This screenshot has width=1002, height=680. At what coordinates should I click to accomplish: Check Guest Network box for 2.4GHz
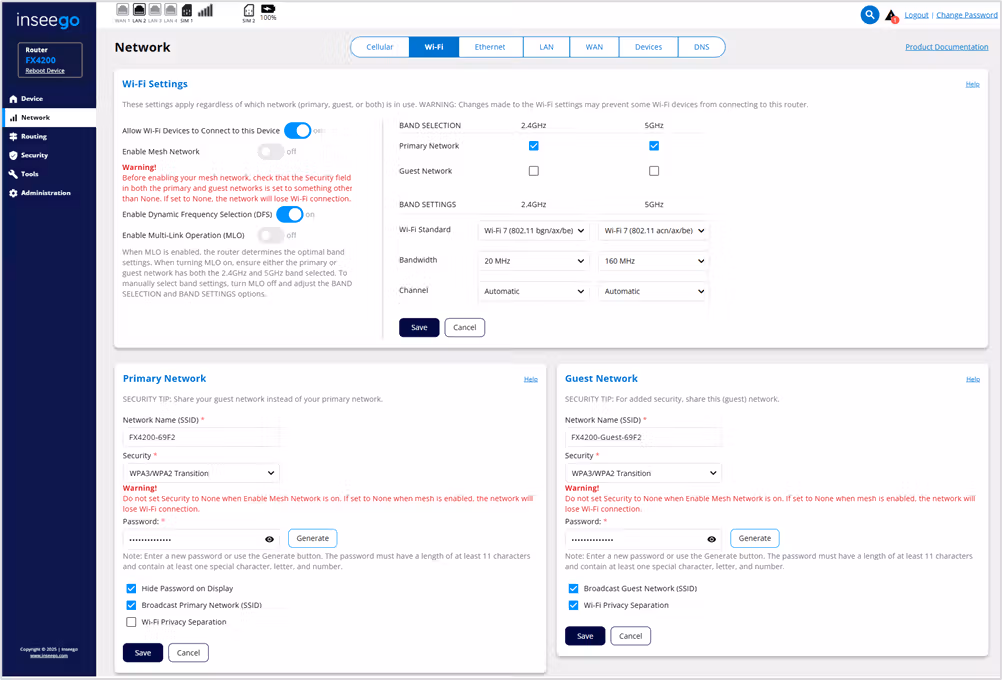click(534, 171)
